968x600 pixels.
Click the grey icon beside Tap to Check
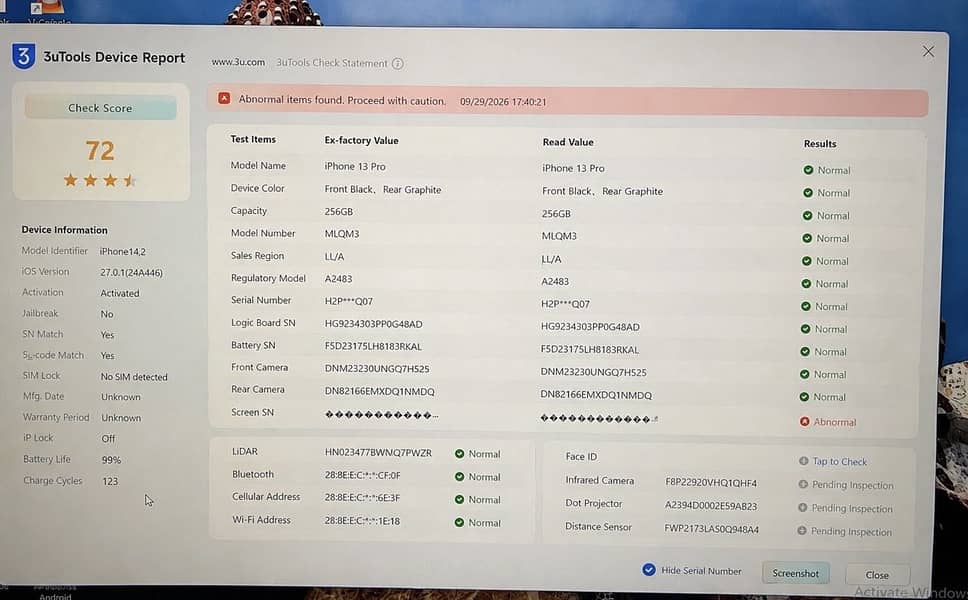(x=803, y=460)
